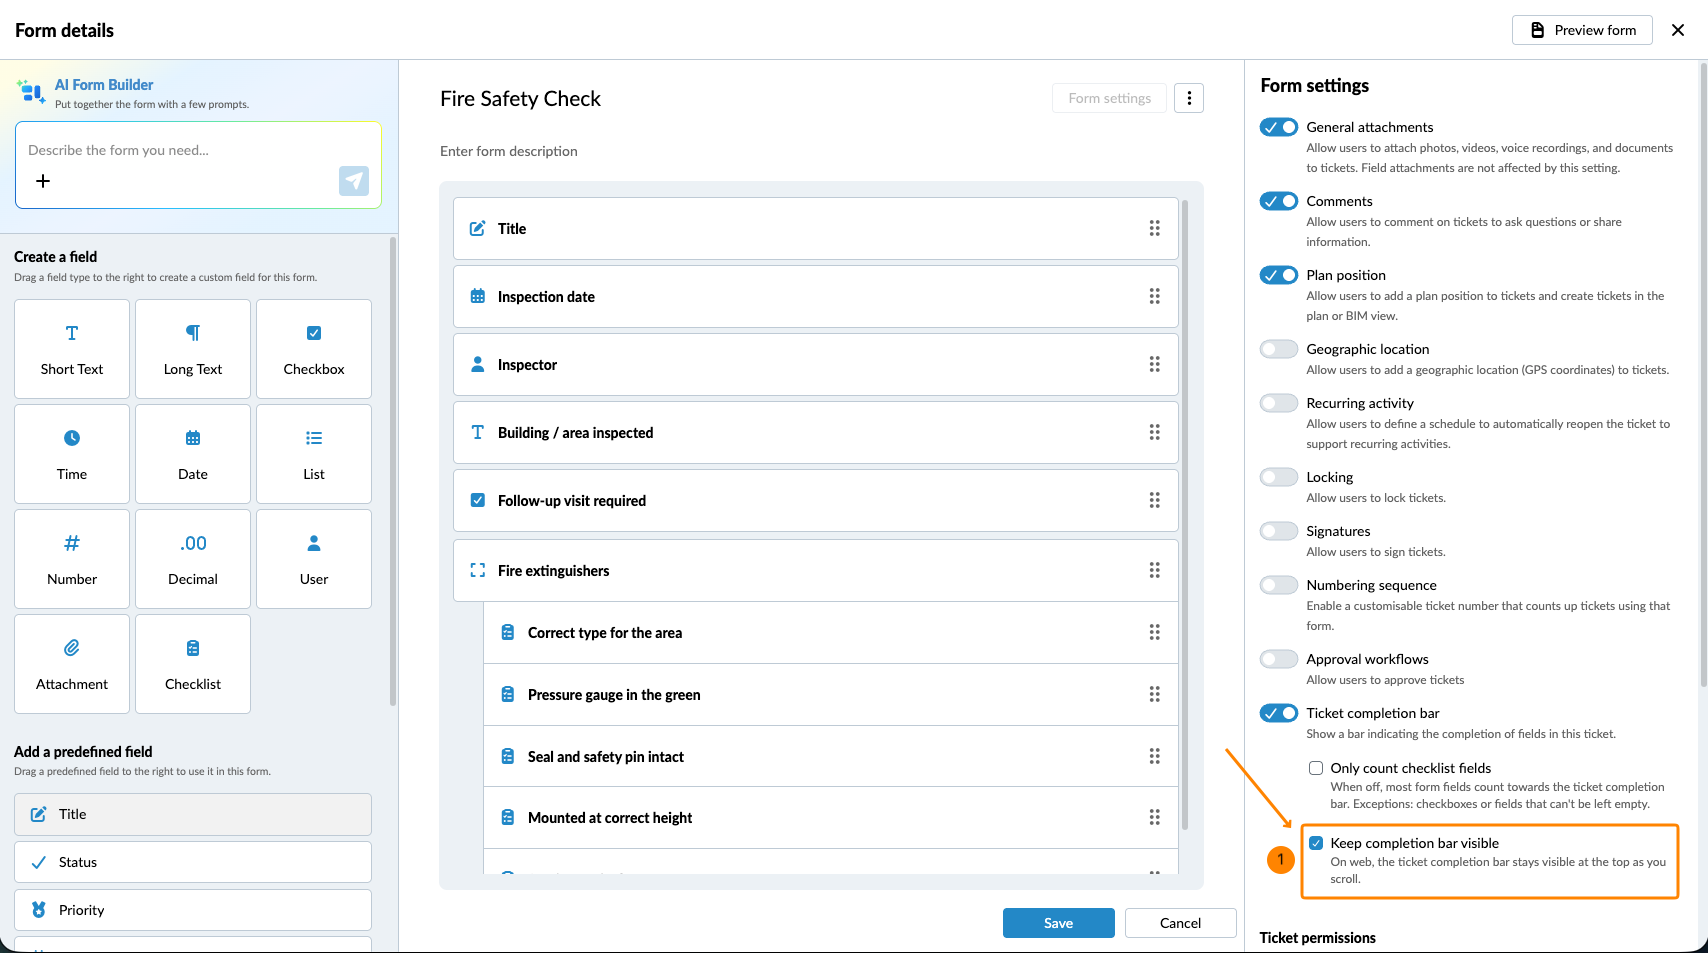
Task: Add the predefined Status field
Action: pyautogui.click(x=193, y=862)
